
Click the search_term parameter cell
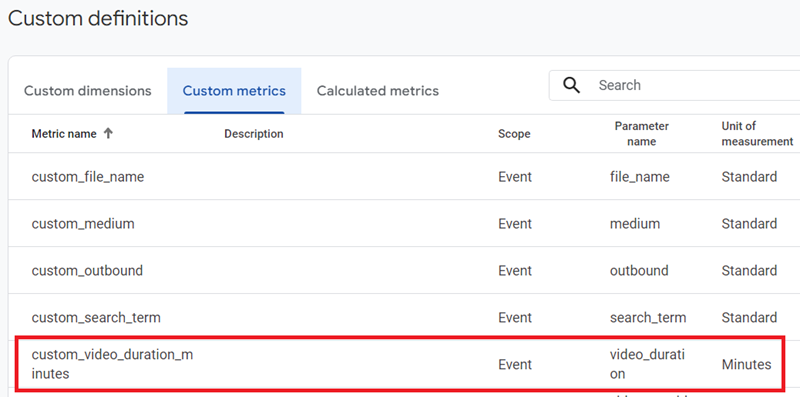point(648,317)
